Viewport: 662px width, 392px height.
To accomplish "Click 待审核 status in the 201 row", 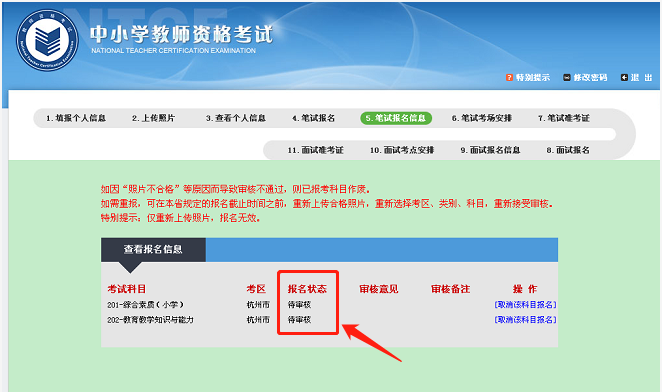I will coord(299,305).
